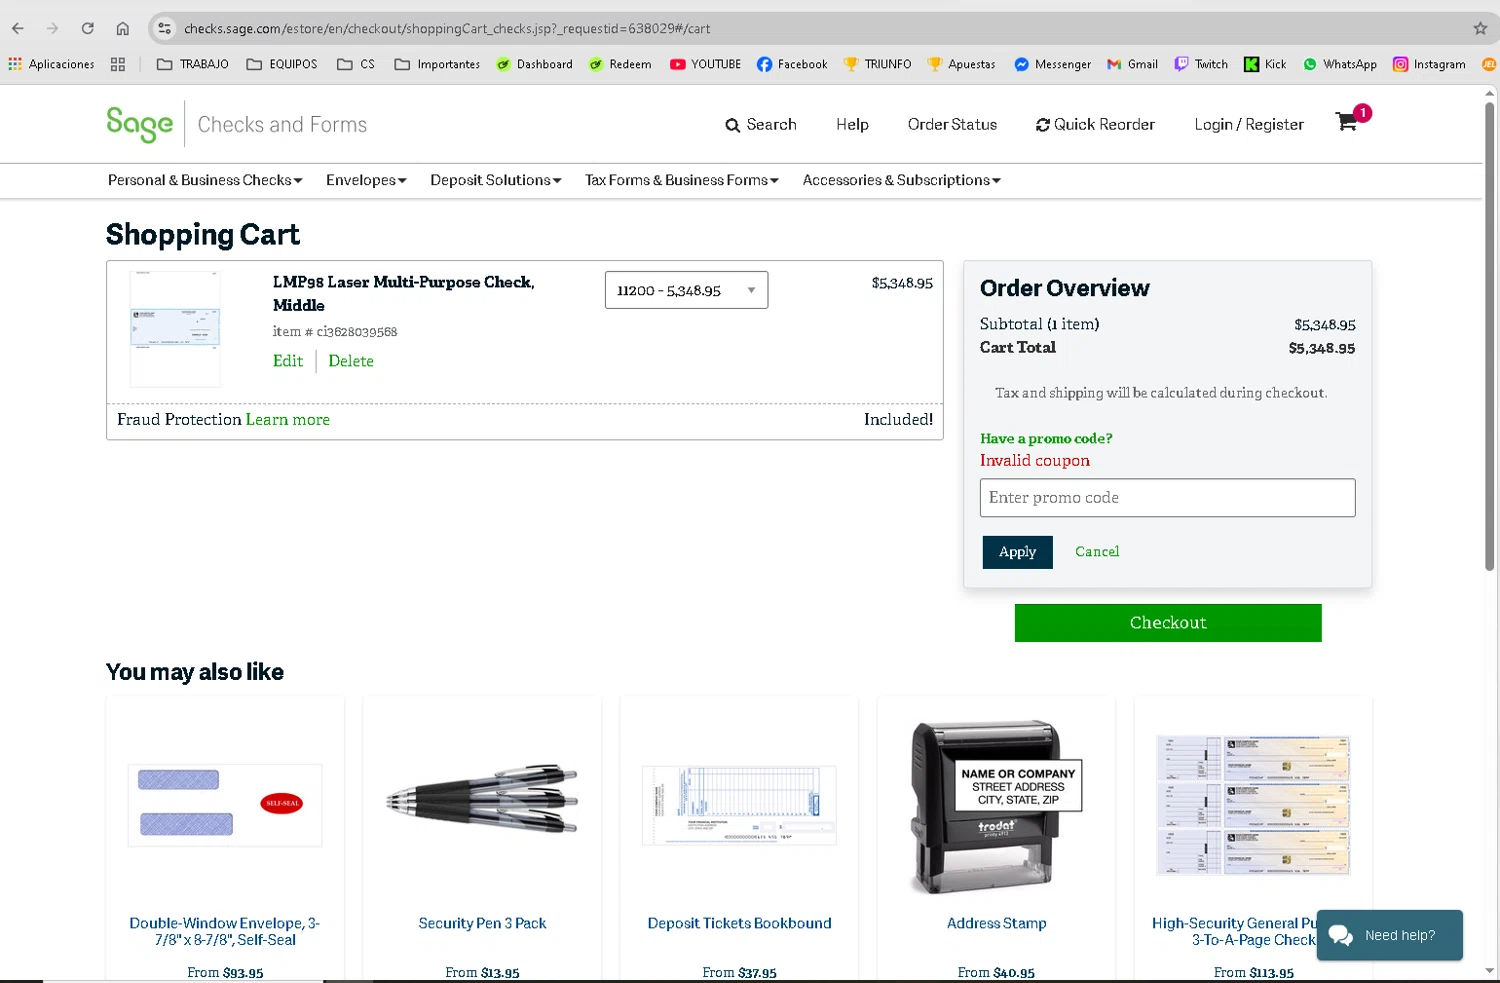Open the LMP98 check thumbnail
The width and height of the screenshot is (1500, 983).
[175, 328]
